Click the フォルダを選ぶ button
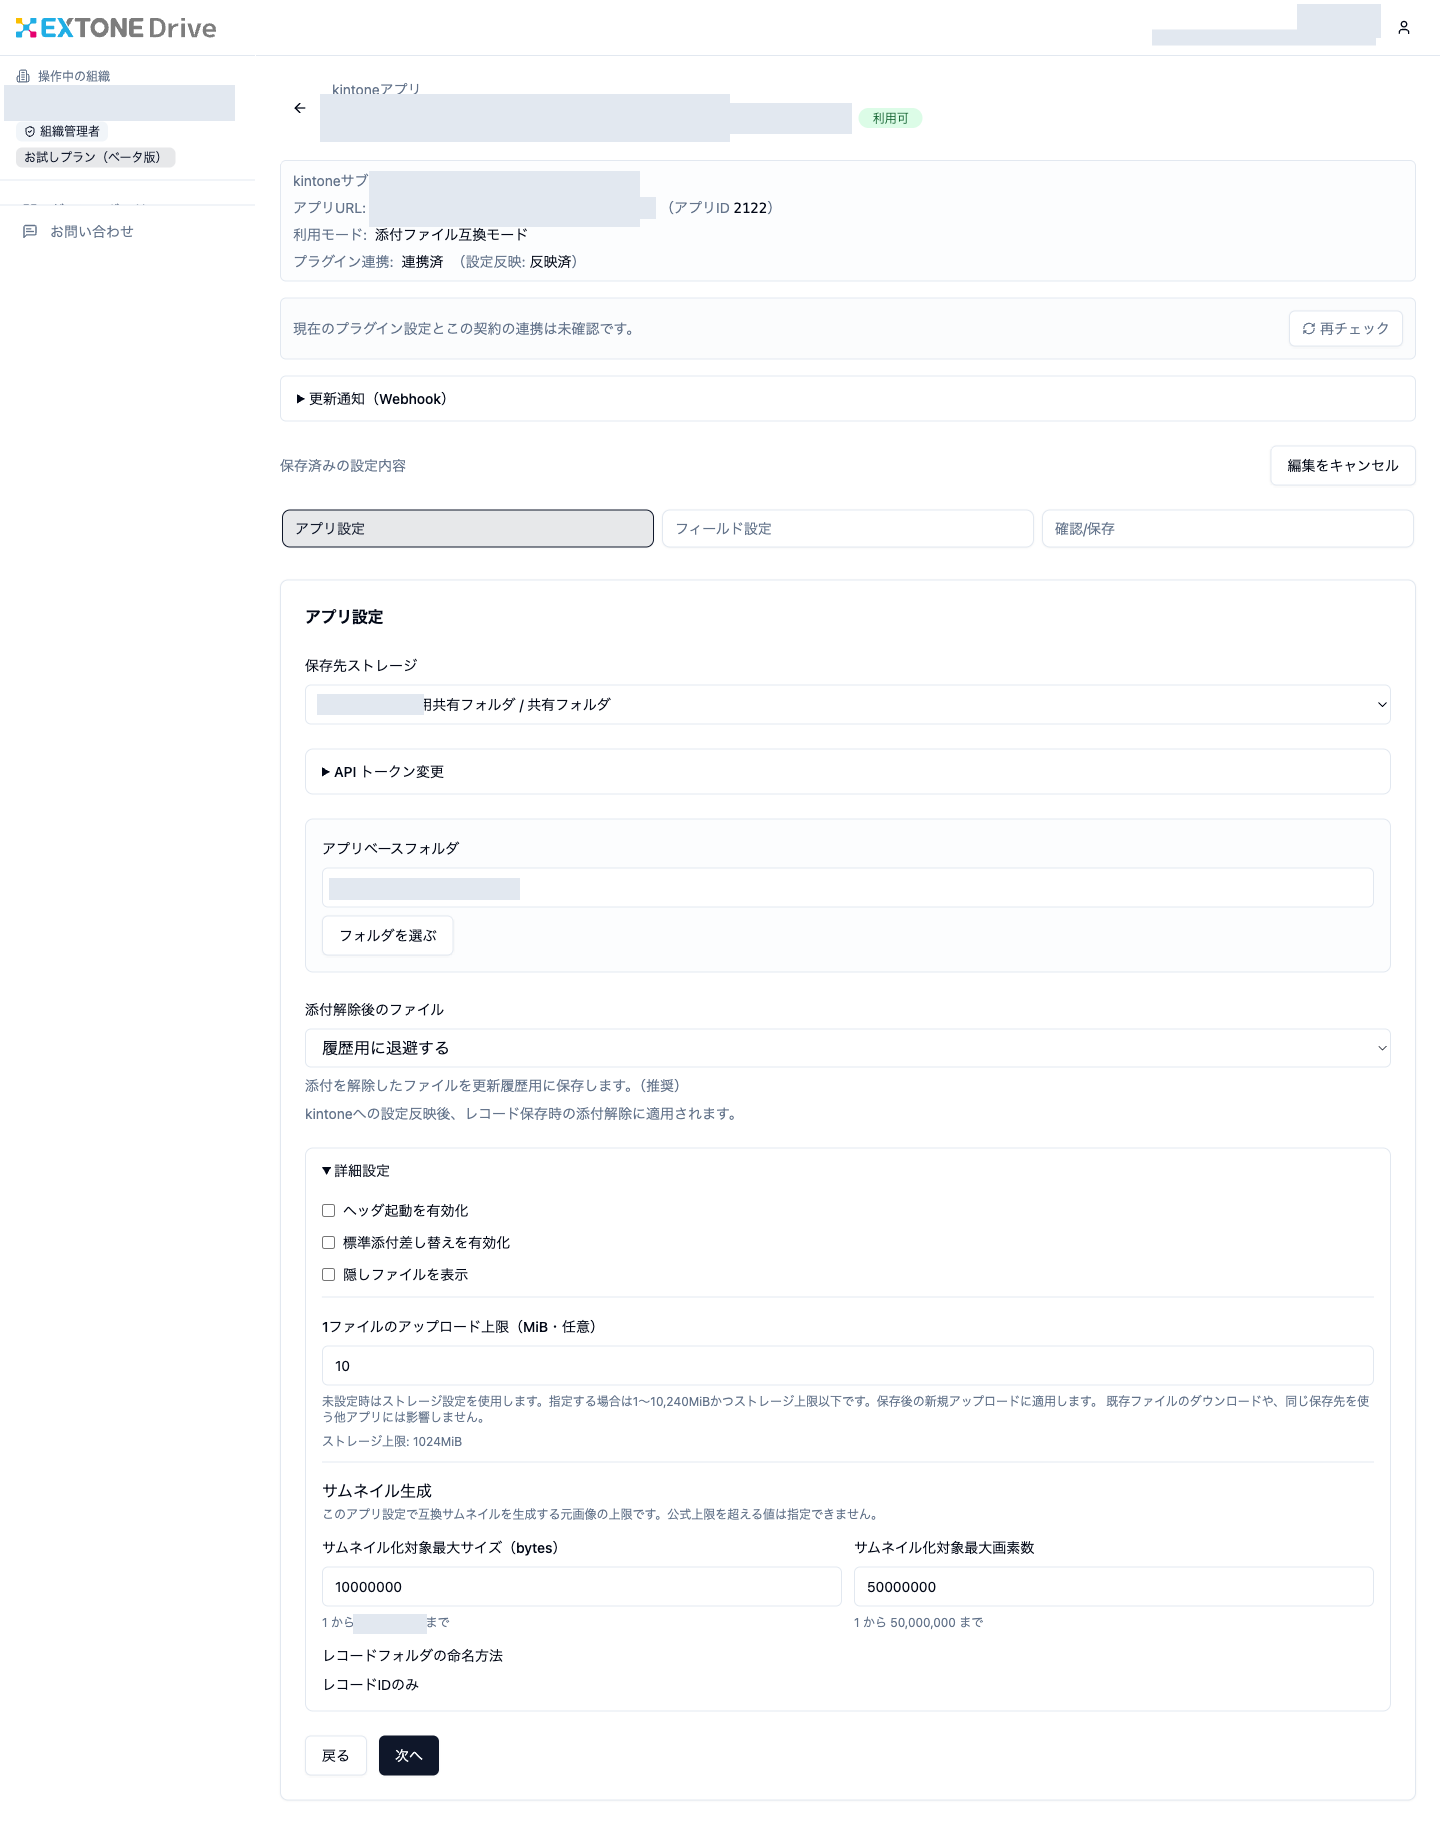Image resolution: width=1440 pixels, height=1825 pixels. pyautogui.click(x=388, y=936)
